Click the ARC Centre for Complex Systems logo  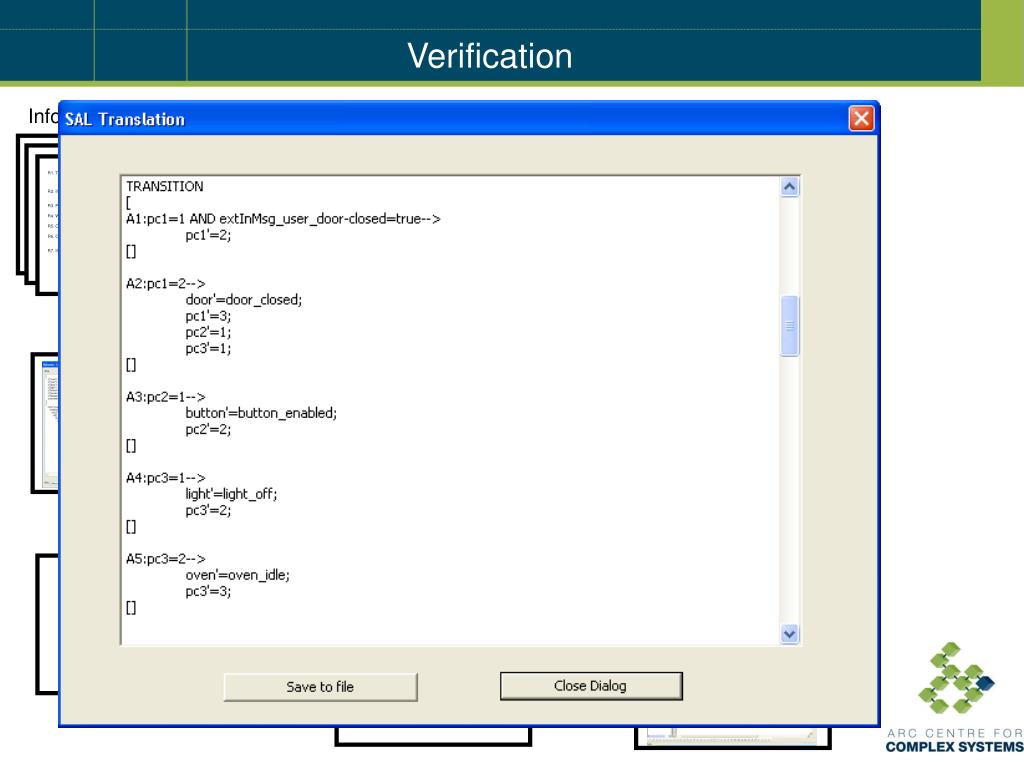coord(955,697)
